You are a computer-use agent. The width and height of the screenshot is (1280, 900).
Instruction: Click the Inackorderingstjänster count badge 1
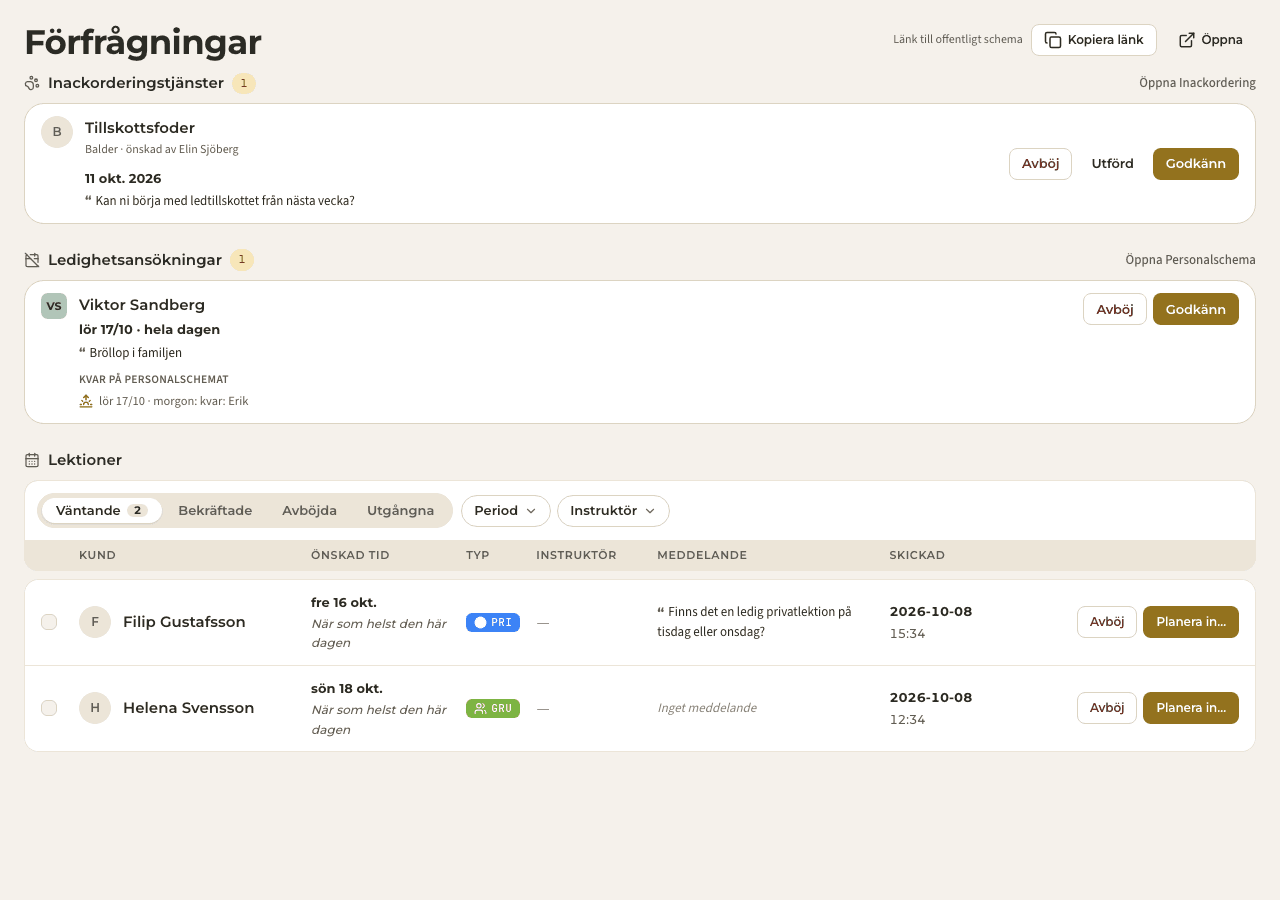pos(244,83)
